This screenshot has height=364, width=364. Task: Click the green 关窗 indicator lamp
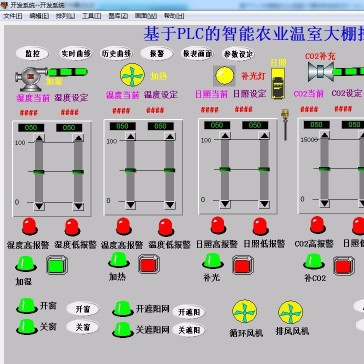[27, 327]
